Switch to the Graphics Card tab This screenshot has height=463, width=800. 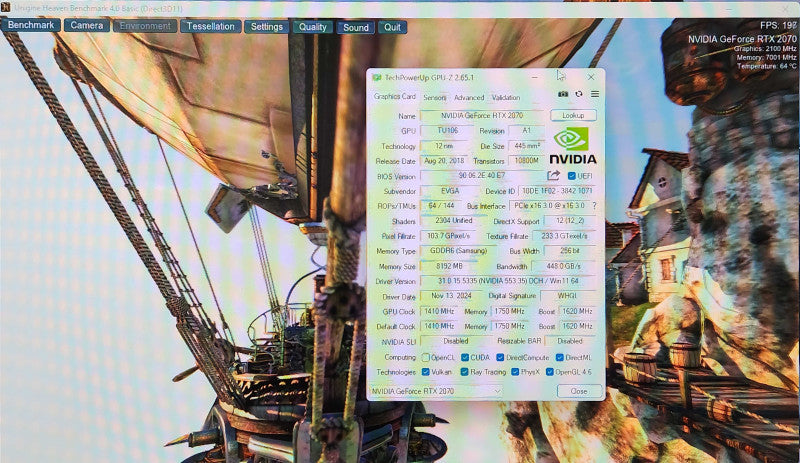click(x=394, y=96)
